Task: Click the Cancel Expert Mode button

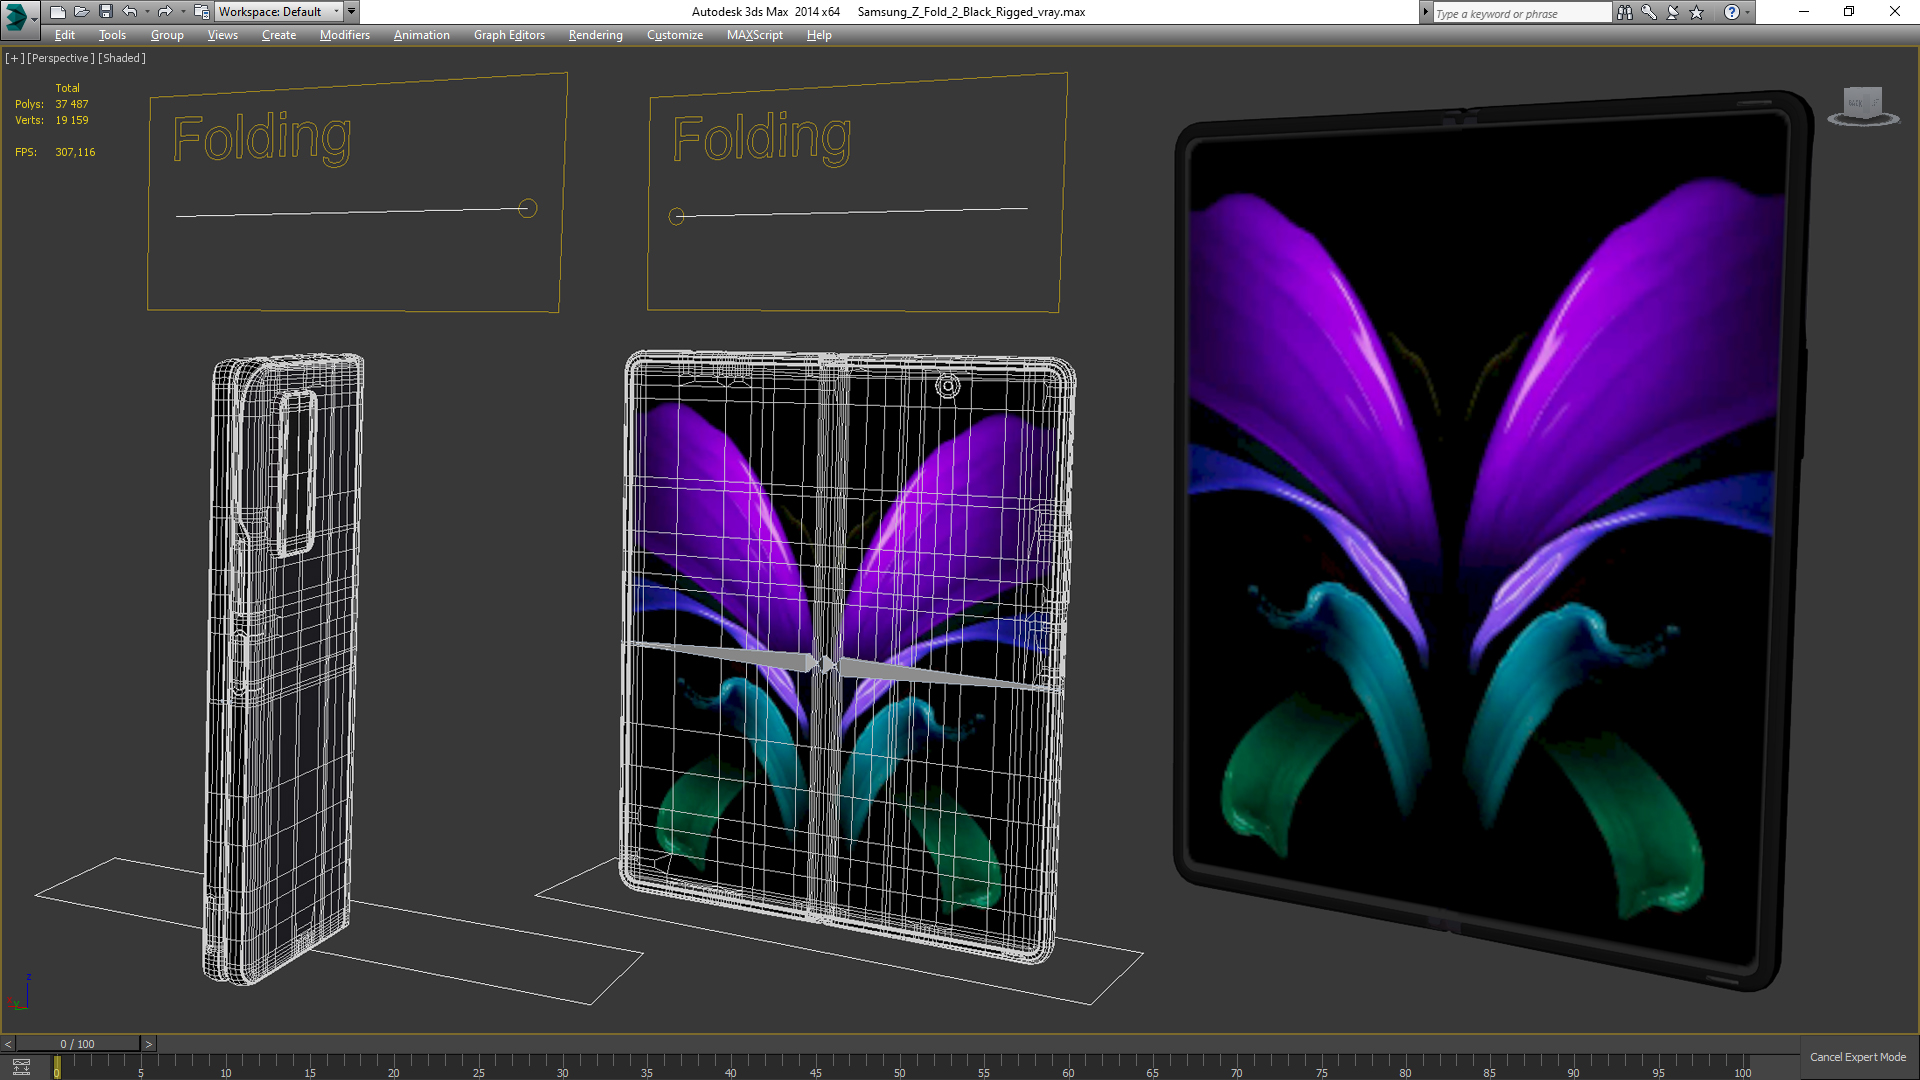Action: (x=1858, y=1057)
